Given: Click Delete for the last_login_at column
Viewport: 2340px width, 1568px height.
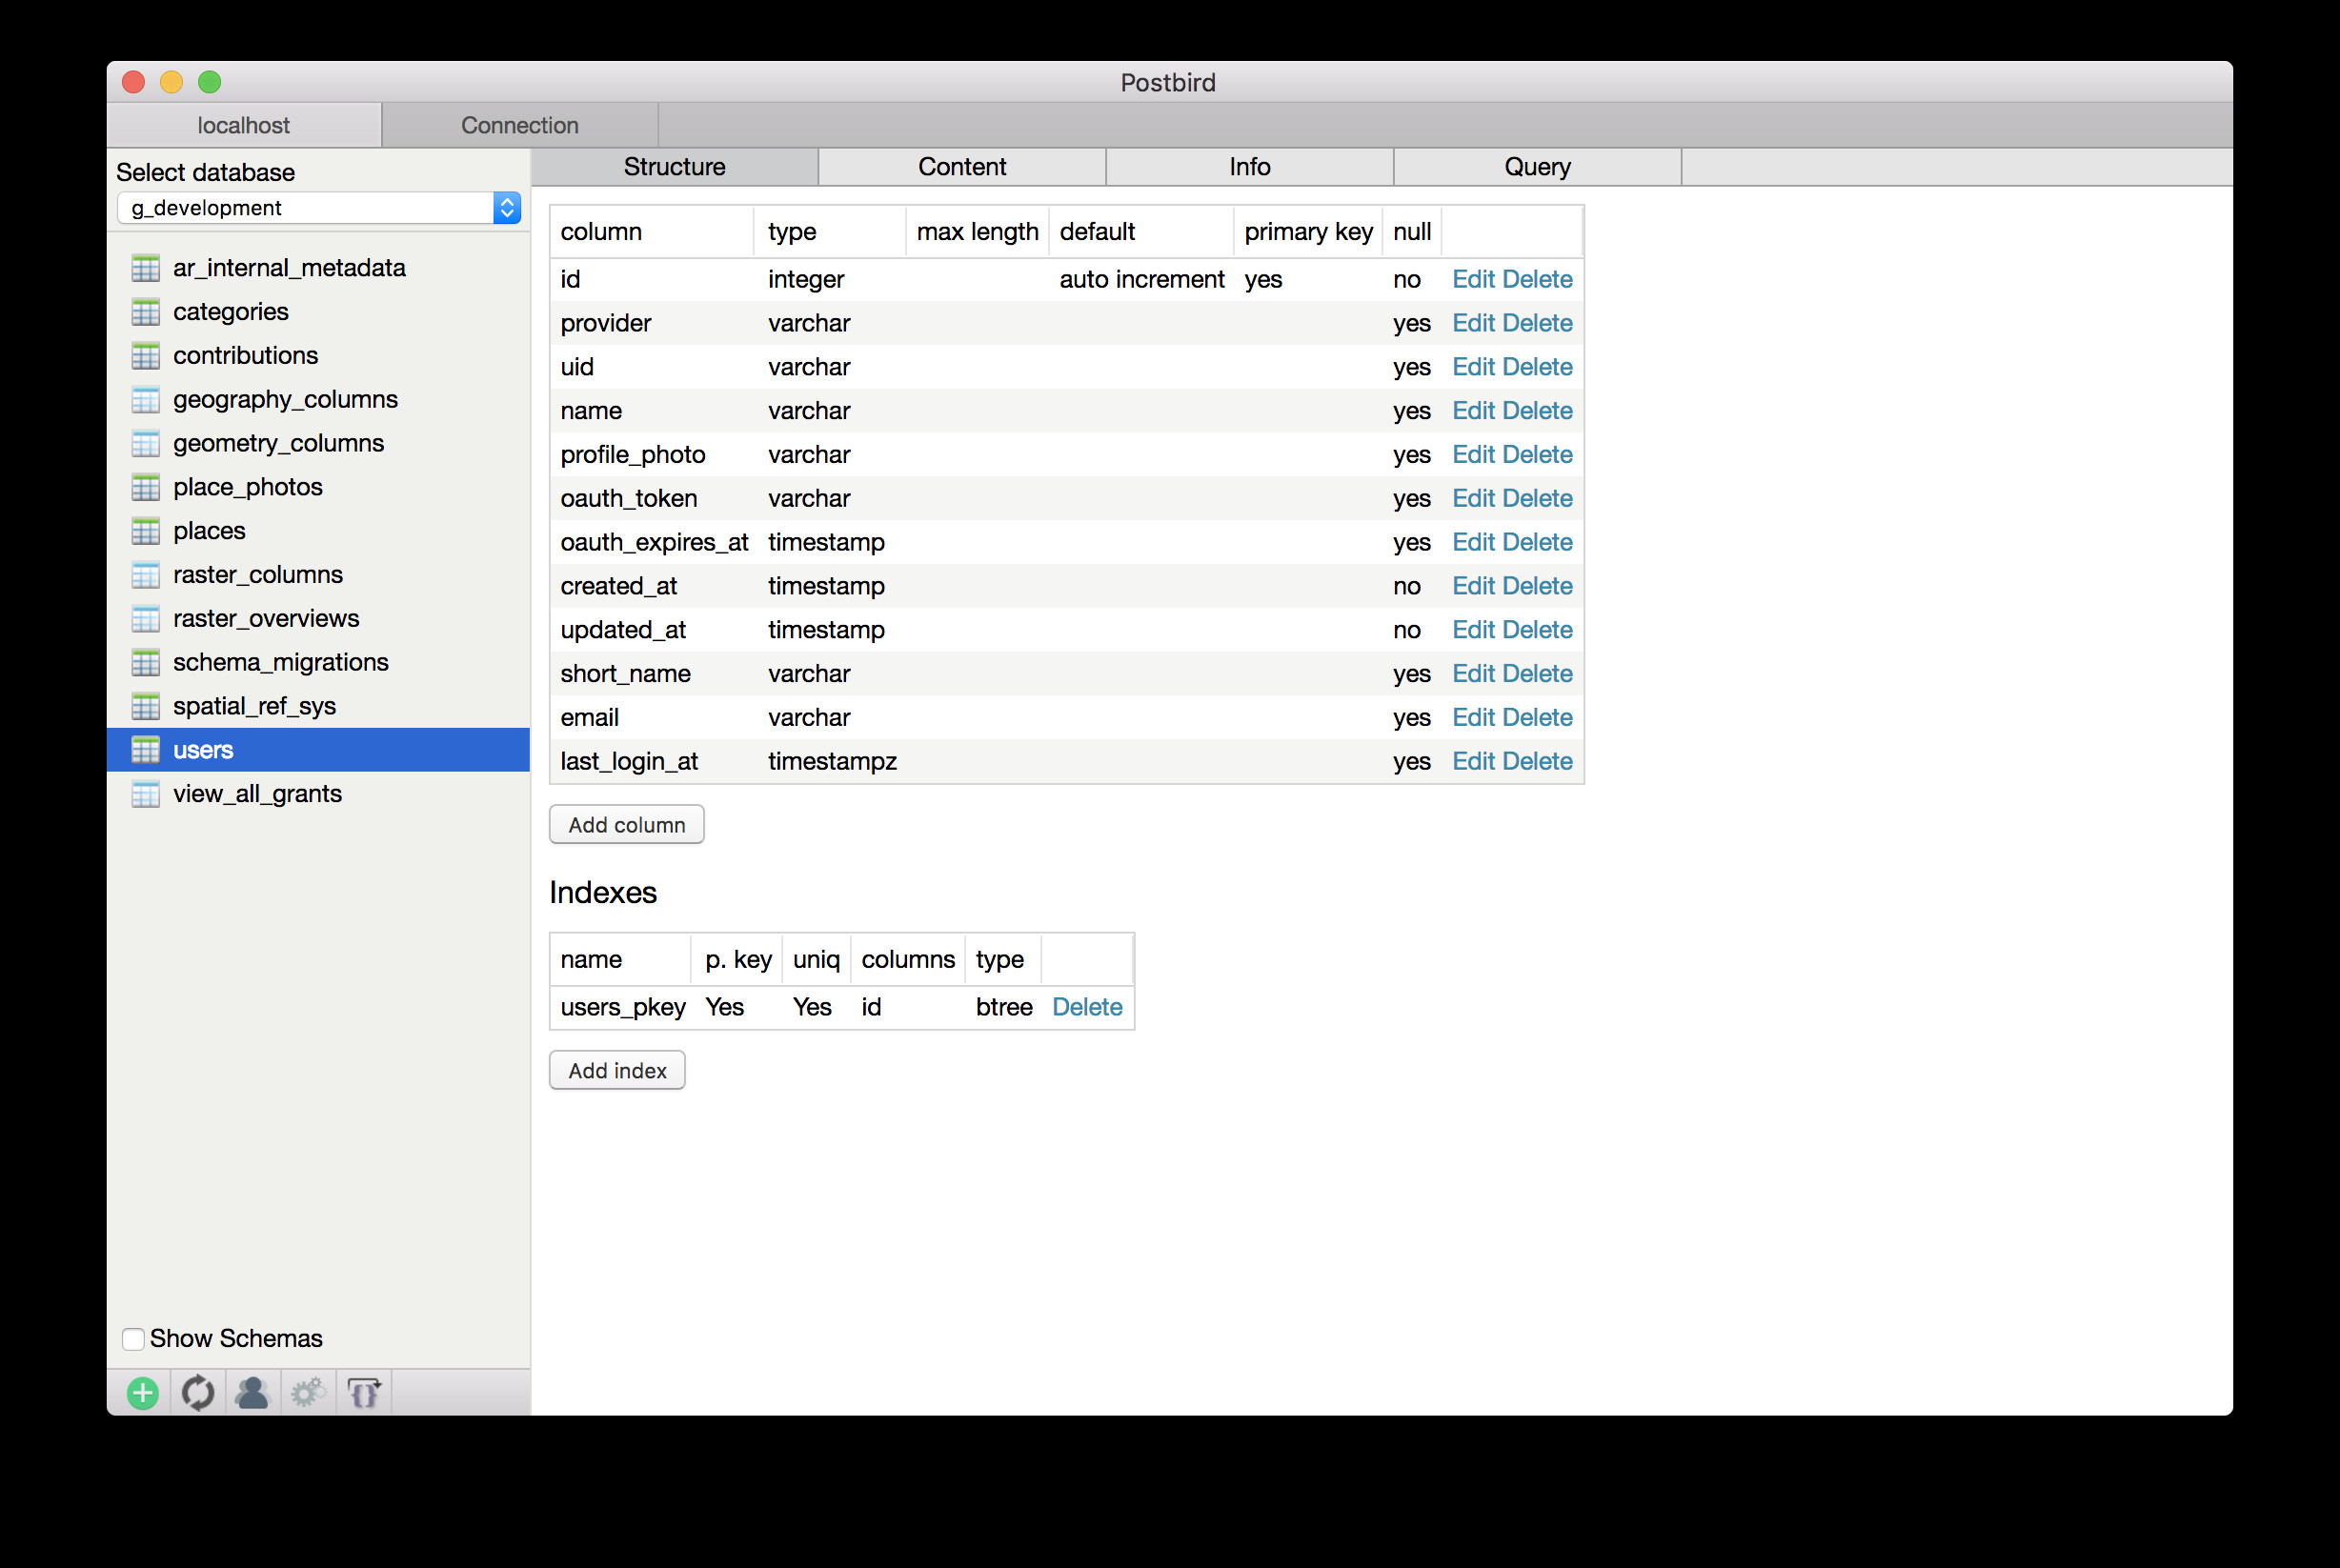Looking at the screenshot, I should (x=1537, y=762).
